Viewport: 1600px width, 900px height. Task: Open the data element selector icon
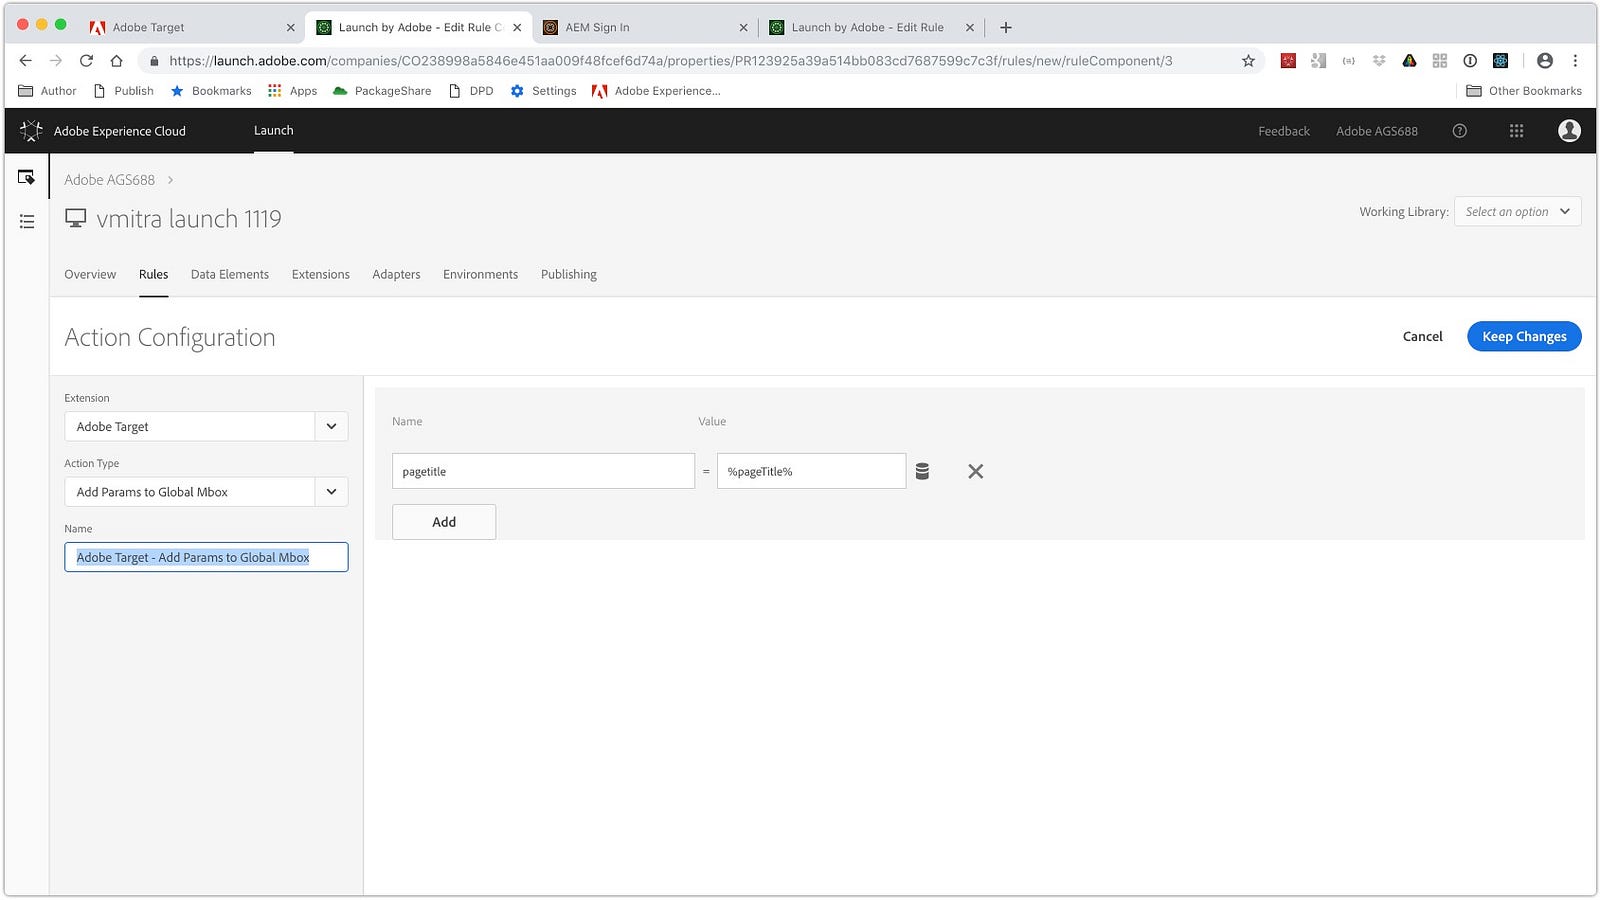[922, 471]
